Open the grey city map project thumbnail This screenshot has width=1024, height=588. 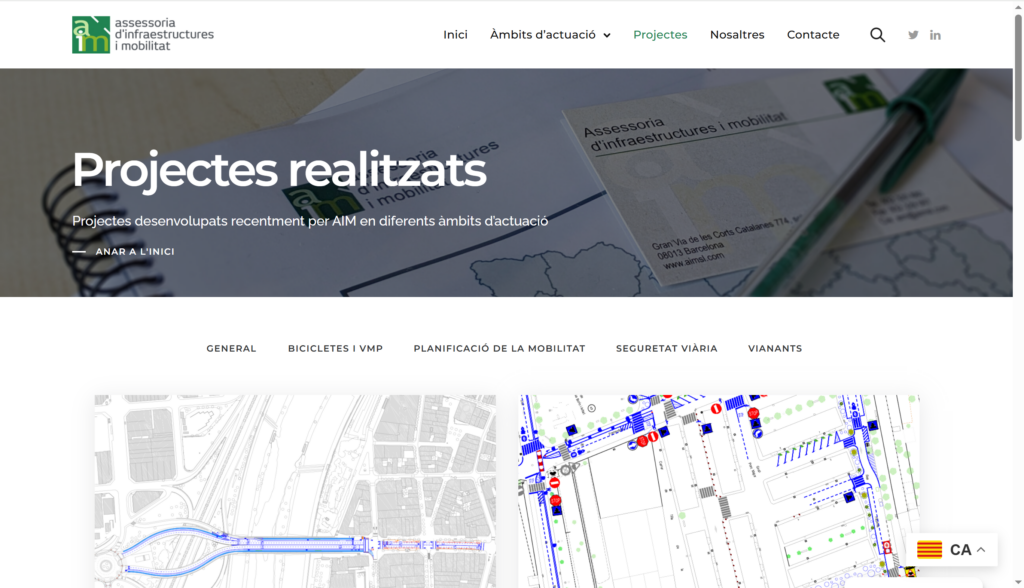coord(295,491)
